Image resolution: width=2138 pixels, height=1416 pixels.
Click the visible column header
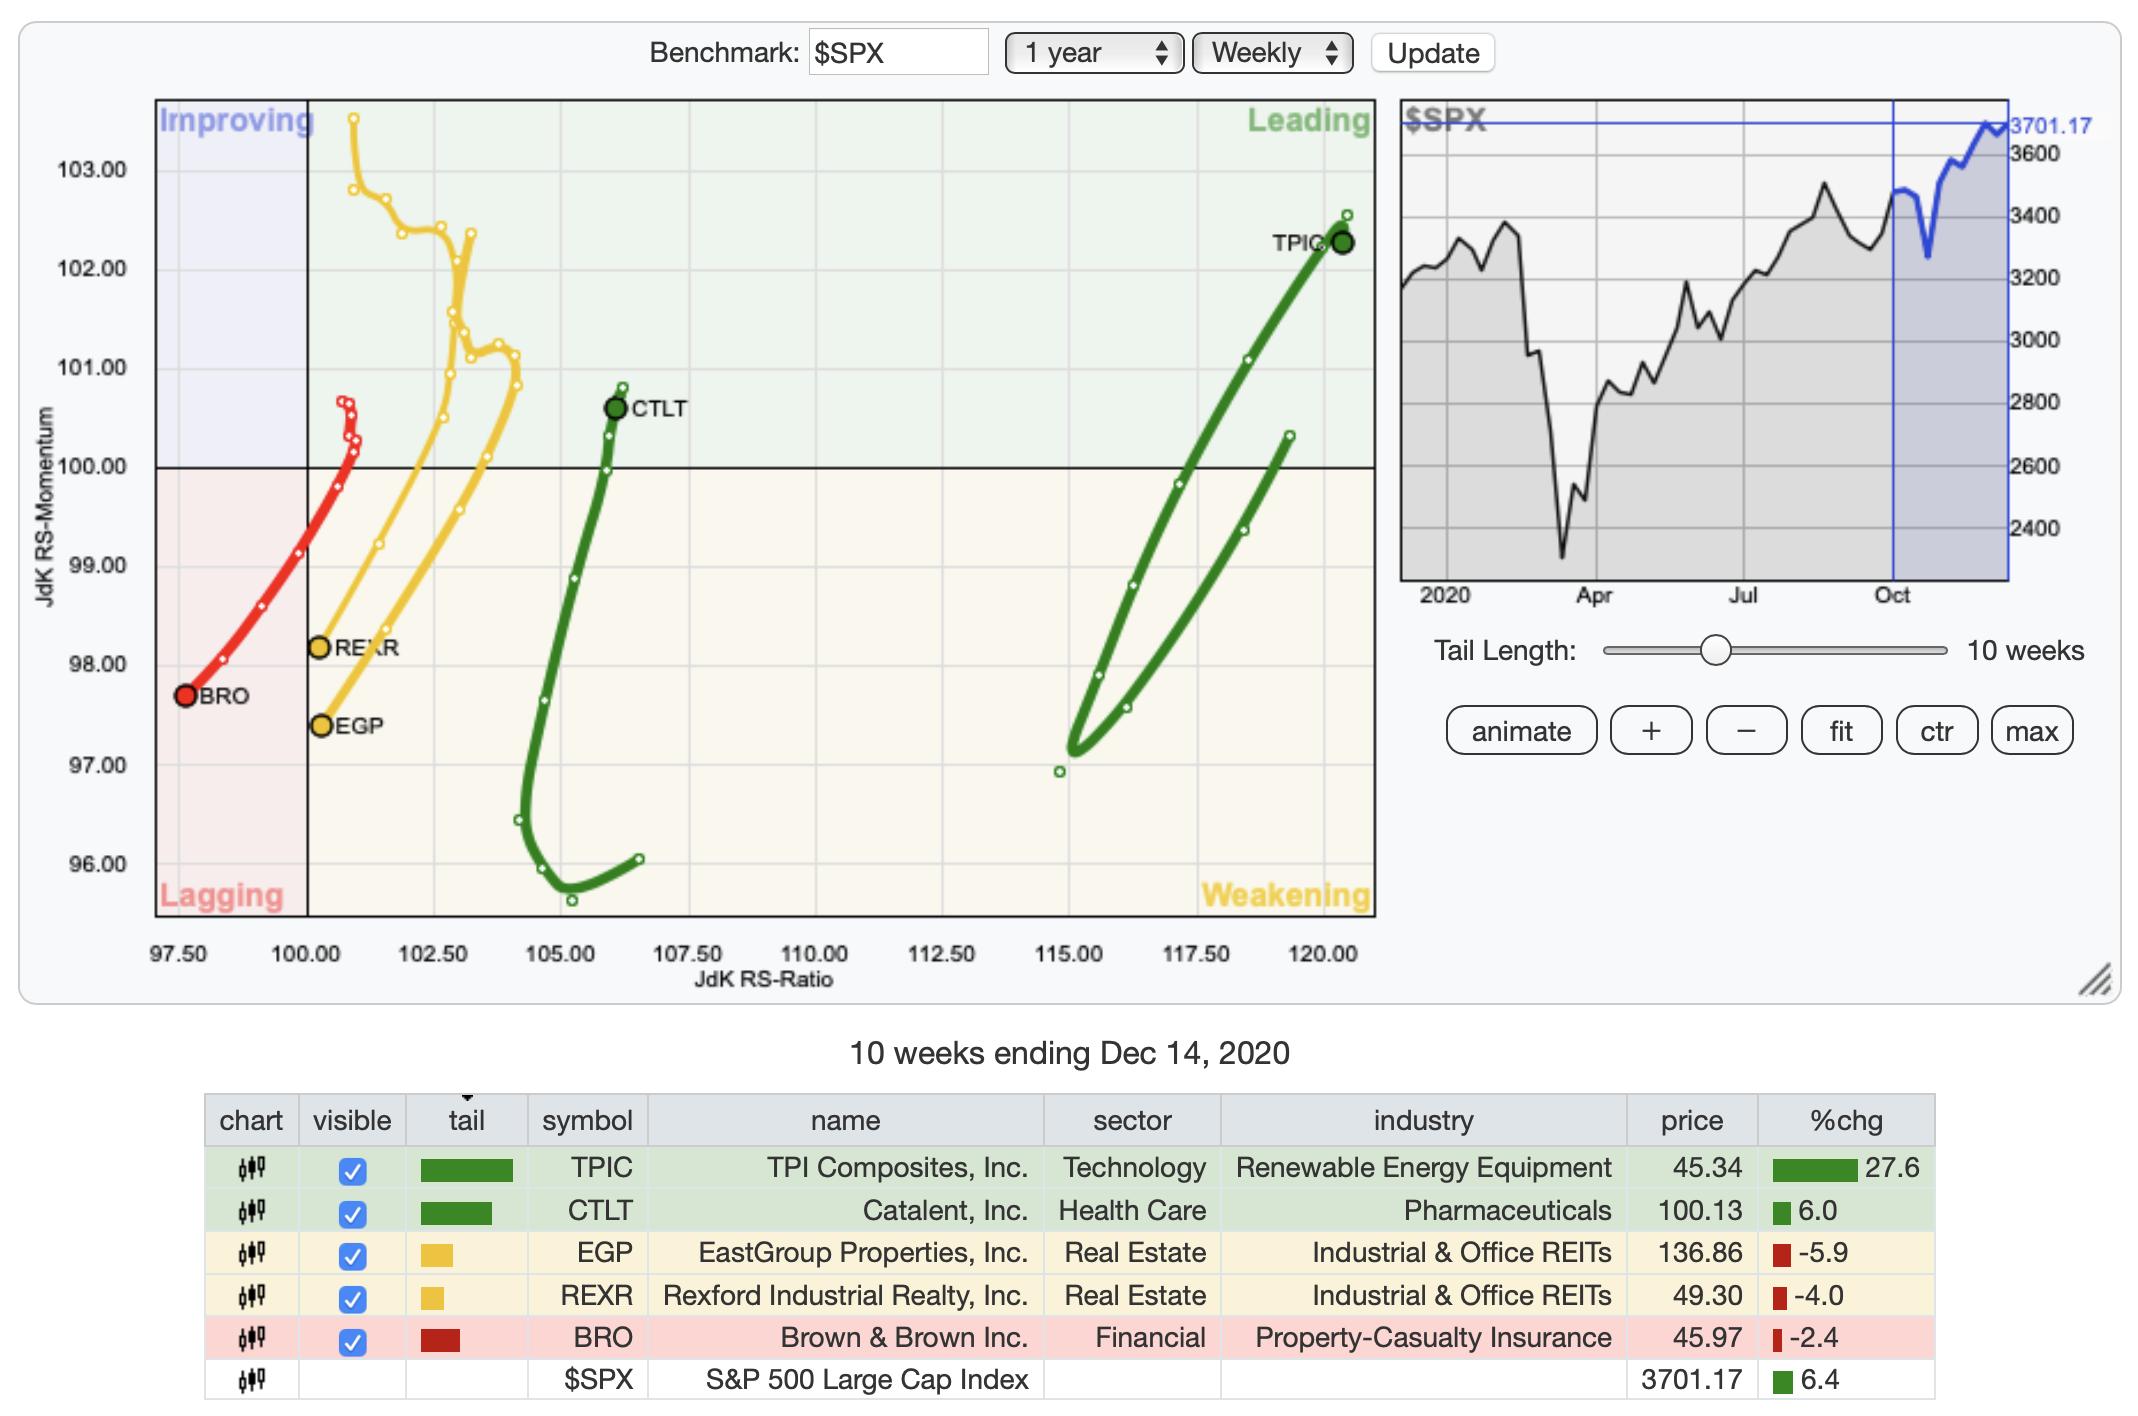[x=352, y=1120]
